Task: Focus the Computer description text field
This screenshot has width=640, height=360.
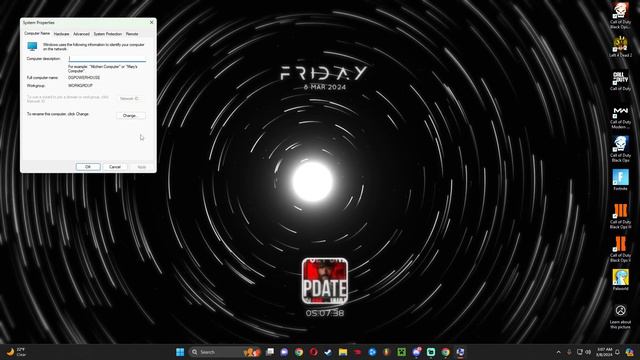Action: point(107,59)
